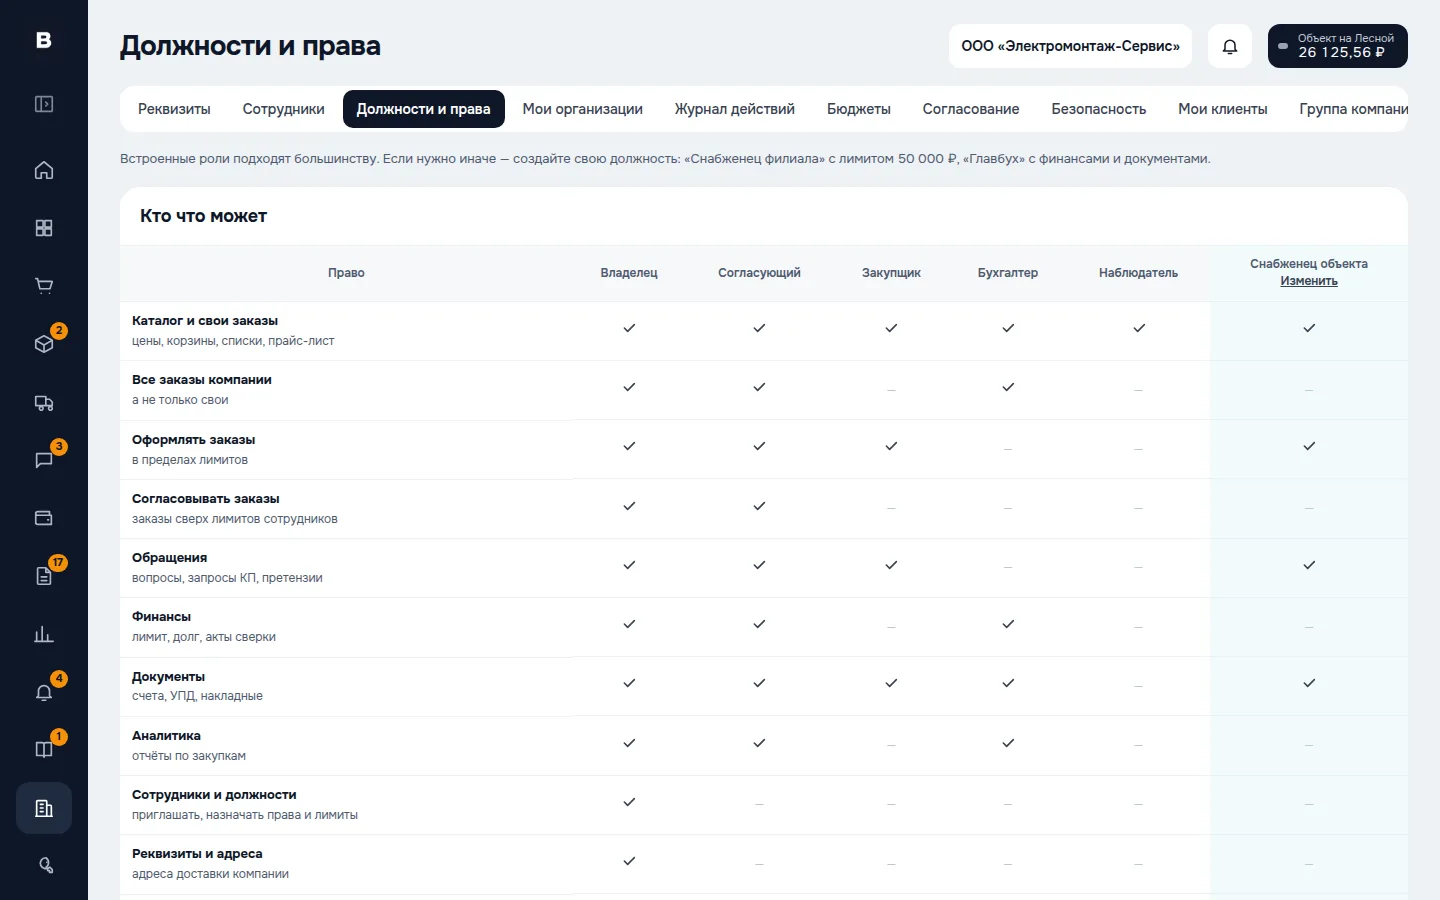The image size is (1440, 900).
Task: Click the Аналитика row title
Action: pos(166,736)
